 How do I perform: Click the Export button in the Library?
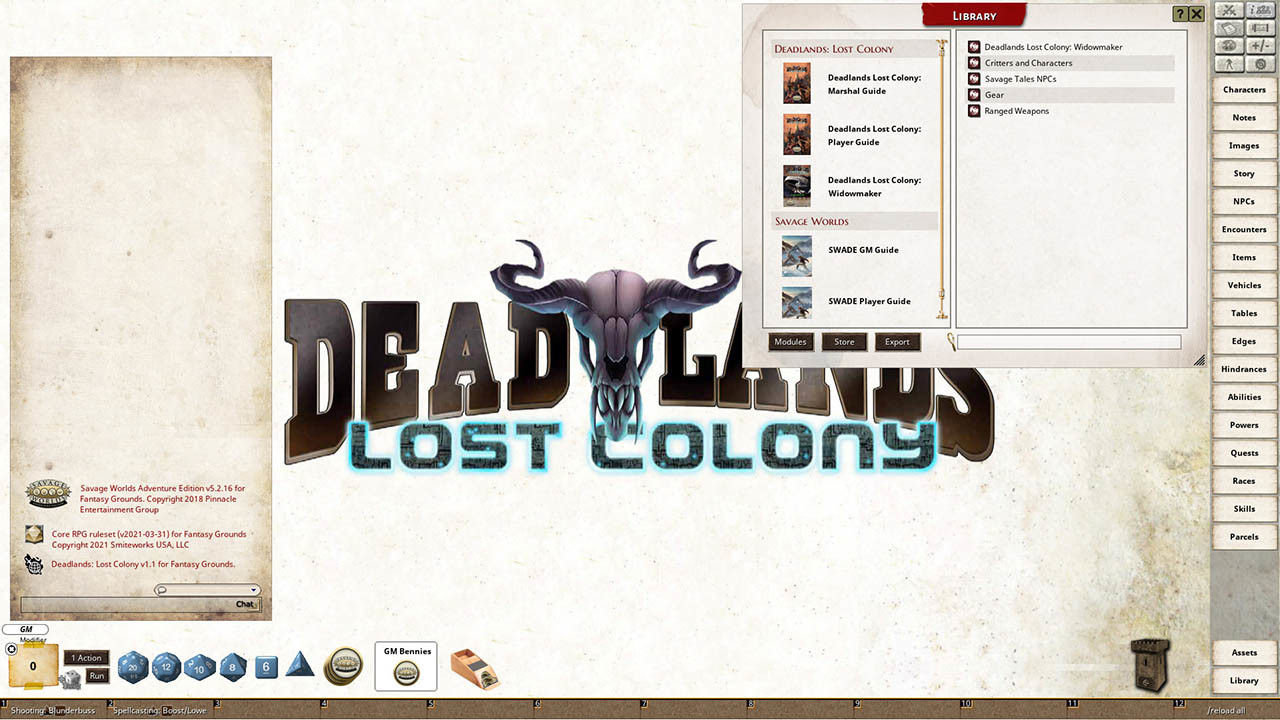click(x=897, y=341)
